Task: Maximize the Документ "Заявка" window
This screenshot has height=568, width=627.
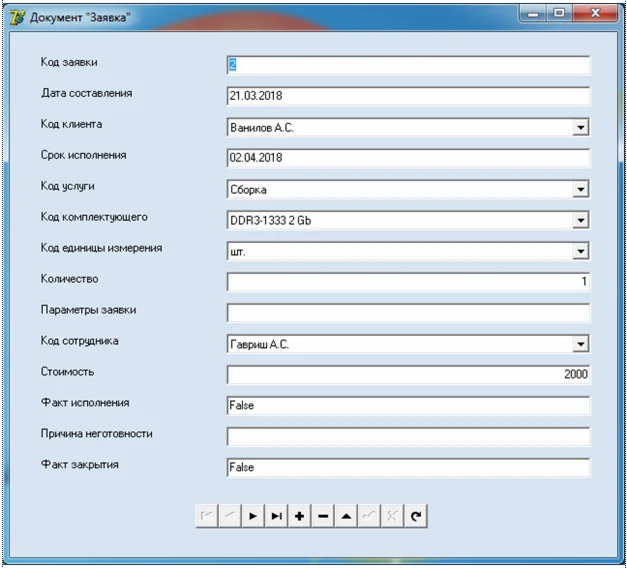Action: click(x=559, y=14)
